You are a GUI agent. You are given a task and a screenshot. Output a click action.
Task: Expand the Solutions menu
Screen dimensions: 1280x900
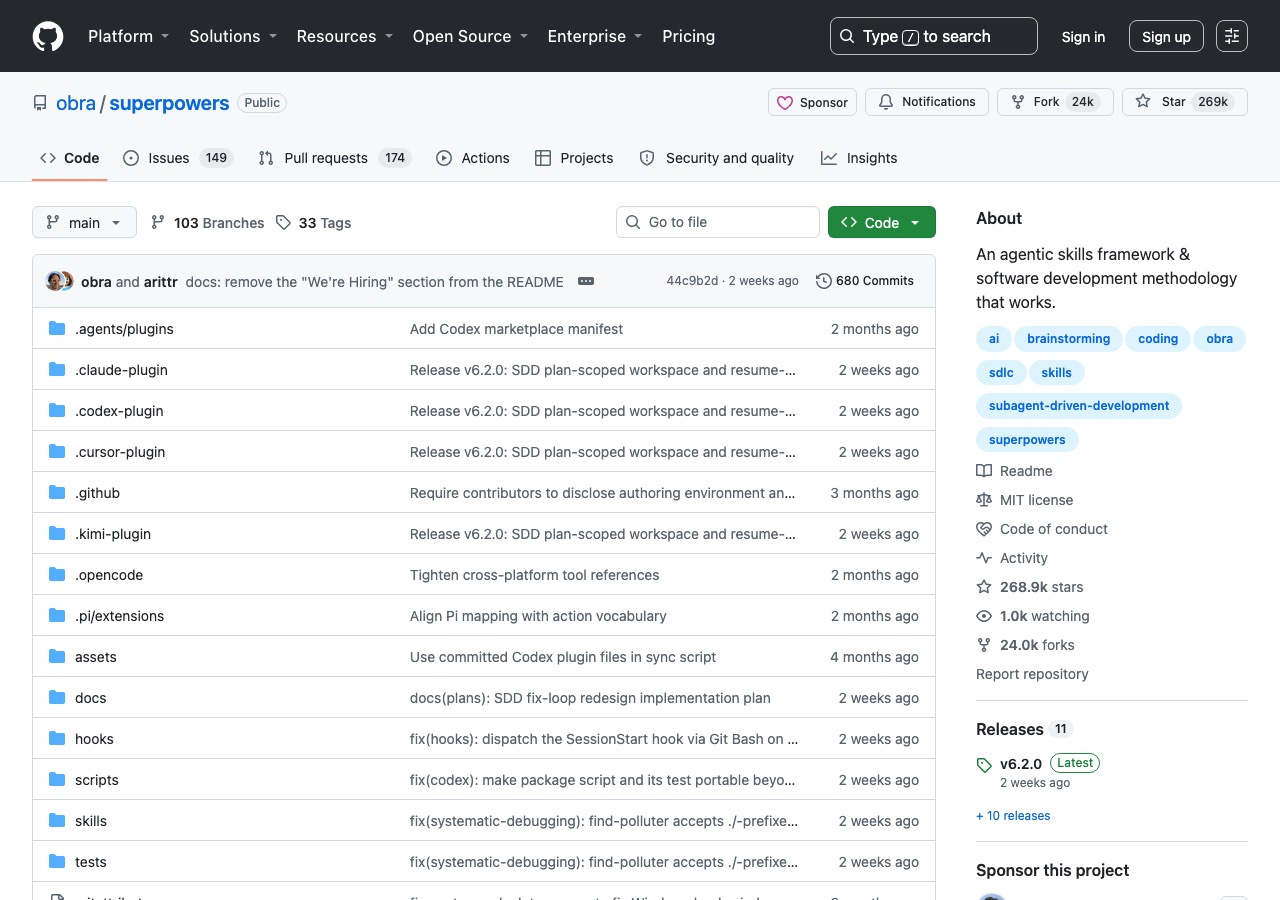coord(233,36)
